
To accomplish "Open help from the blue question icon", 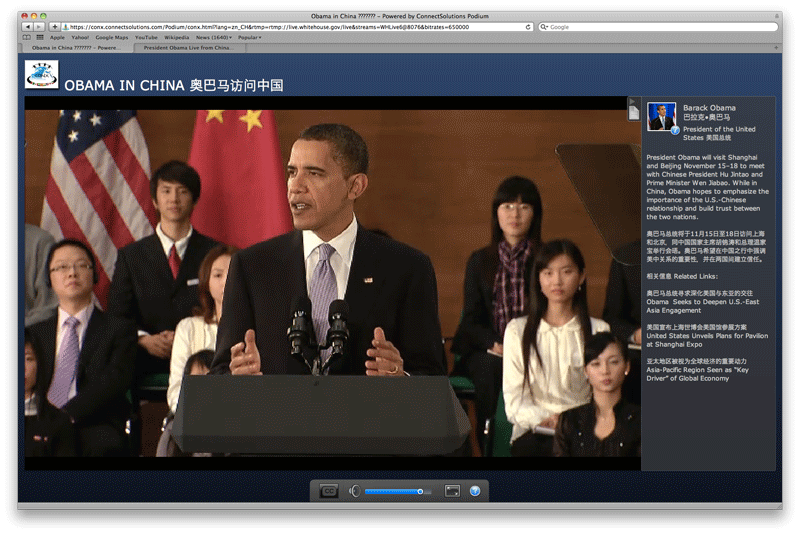I will (x=475, y=491).
